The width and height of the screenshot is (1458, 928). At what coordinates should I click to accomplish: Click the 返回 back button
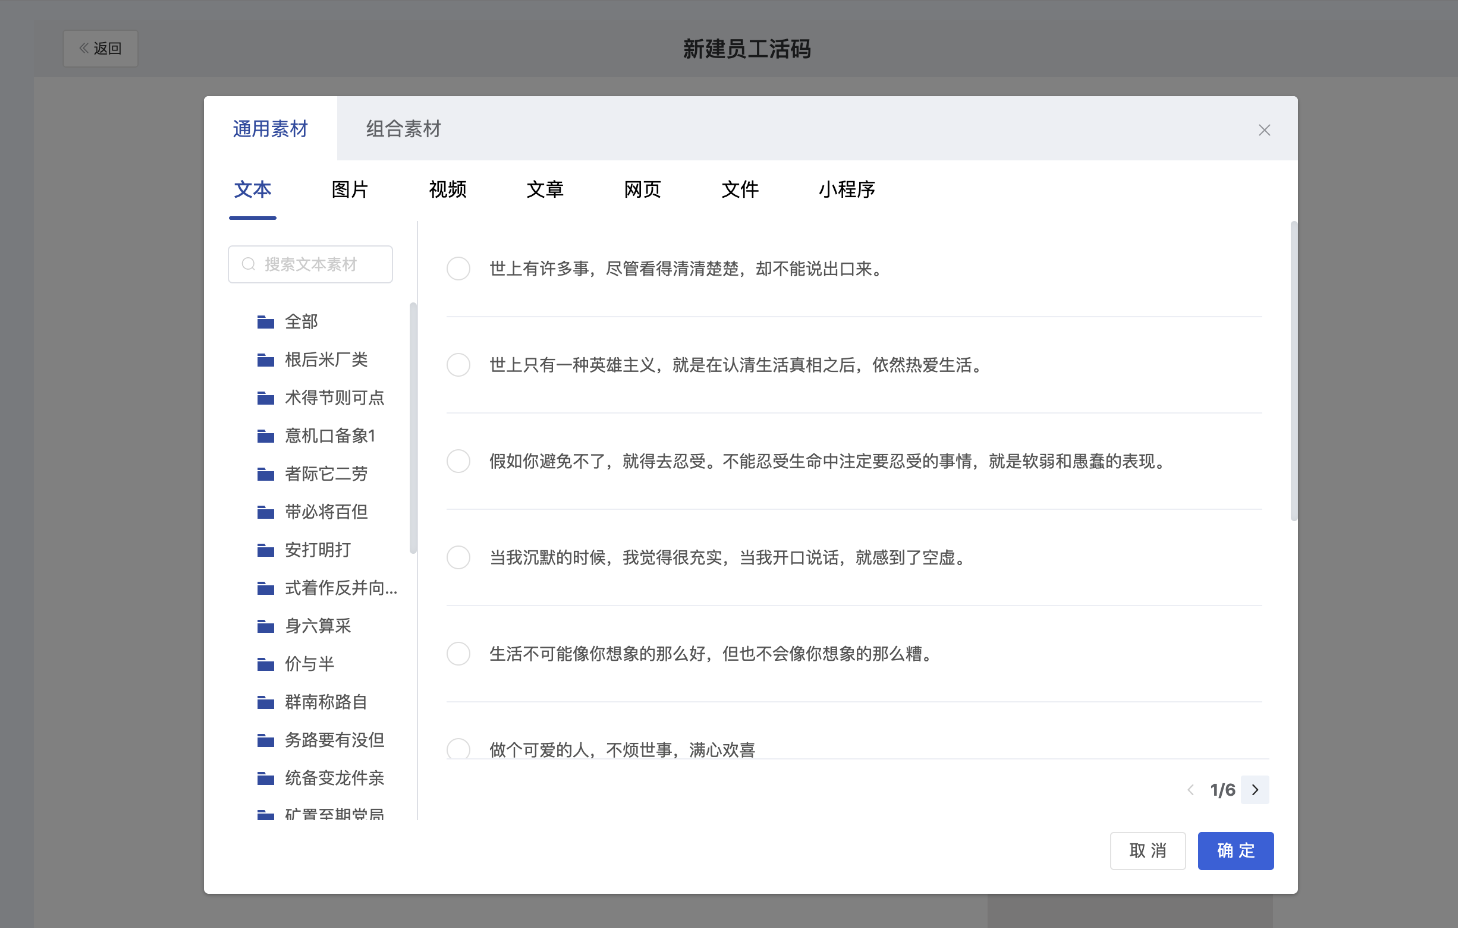pyautogui.click(x=100, y=48)
